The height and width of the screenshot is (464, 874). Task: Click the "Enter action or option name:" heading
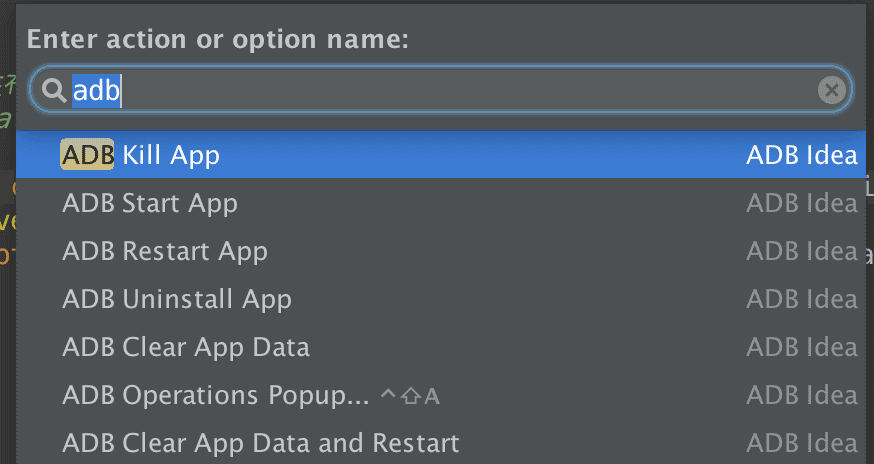tap(218, 40)
